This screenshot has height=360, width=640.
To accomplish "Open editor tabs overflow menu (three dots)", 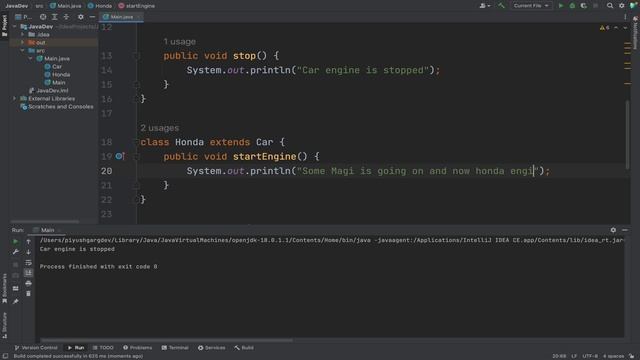I will pos(625,17).
